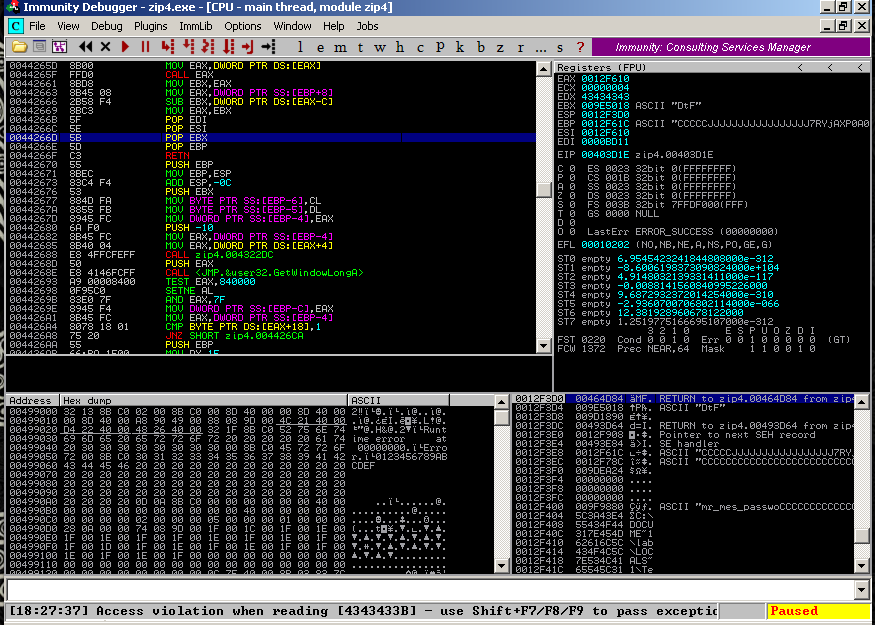Open the Options menu
Viewport: 875px width, 625px height.
(243, 26)
